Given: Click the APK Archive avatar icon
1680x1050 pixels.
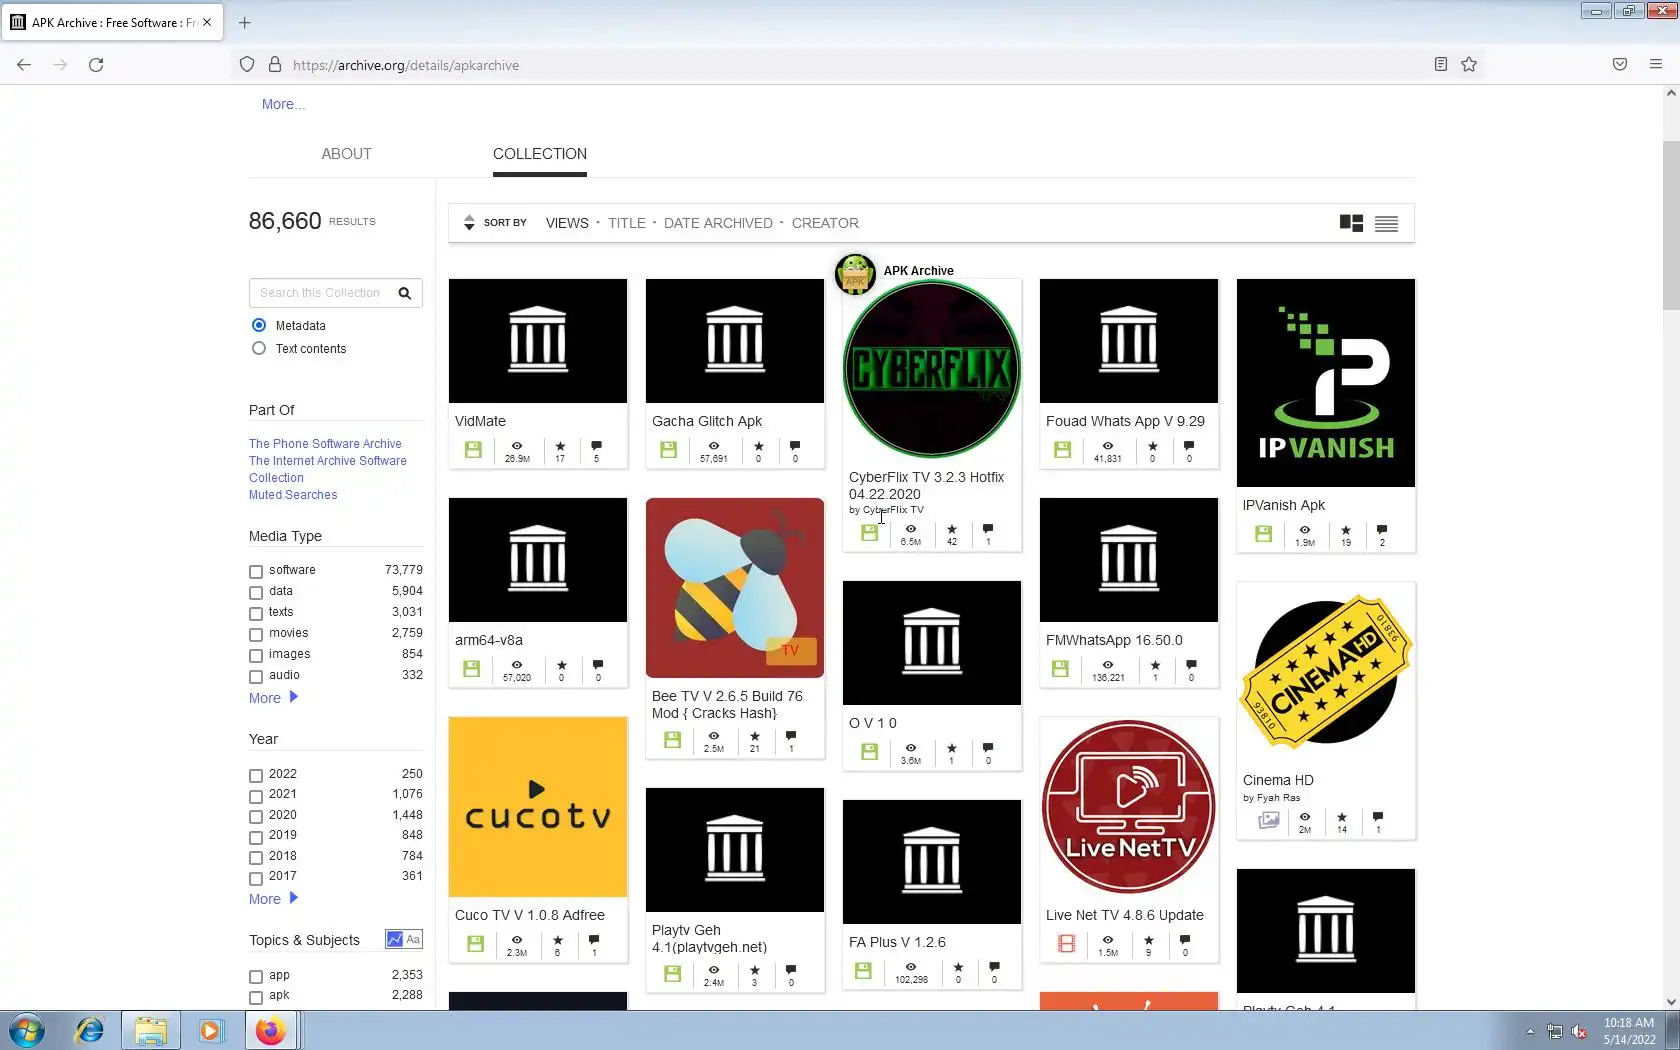Looking at the screenshot, I should (855, 273).
